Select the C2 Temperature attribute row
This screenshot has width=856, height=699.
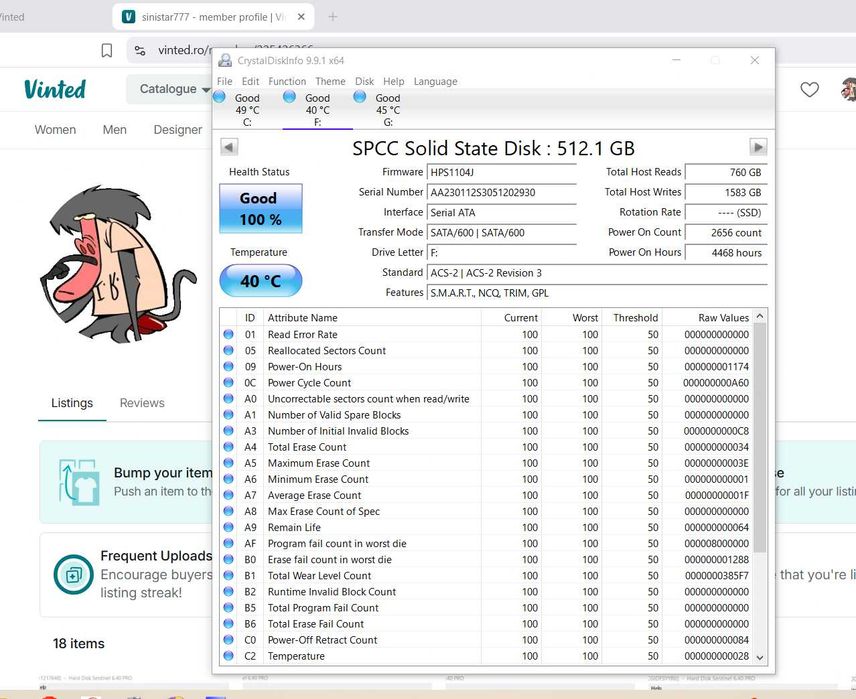click(486, 656)
